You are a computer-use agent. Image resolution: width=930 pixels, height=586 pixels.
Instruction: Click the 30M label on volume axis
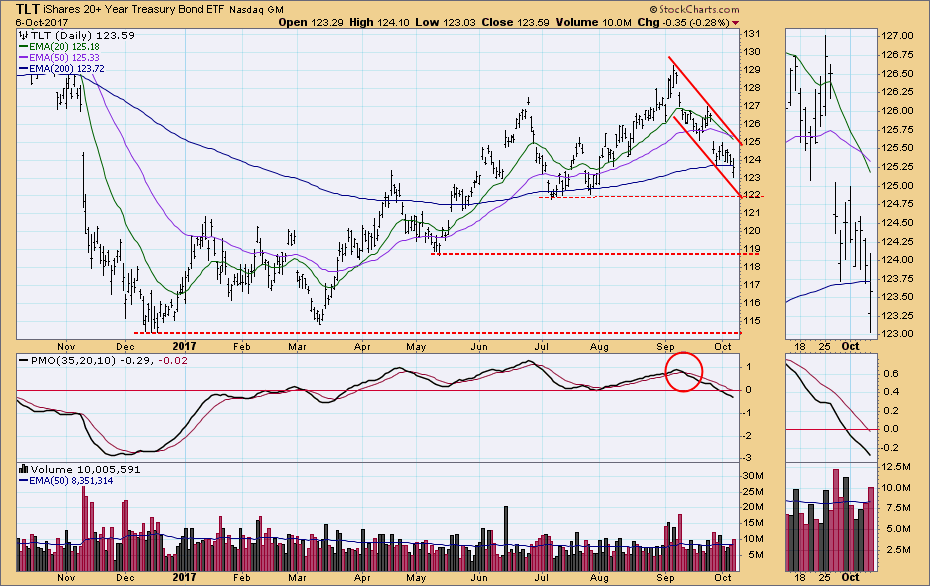click(753, 476)
